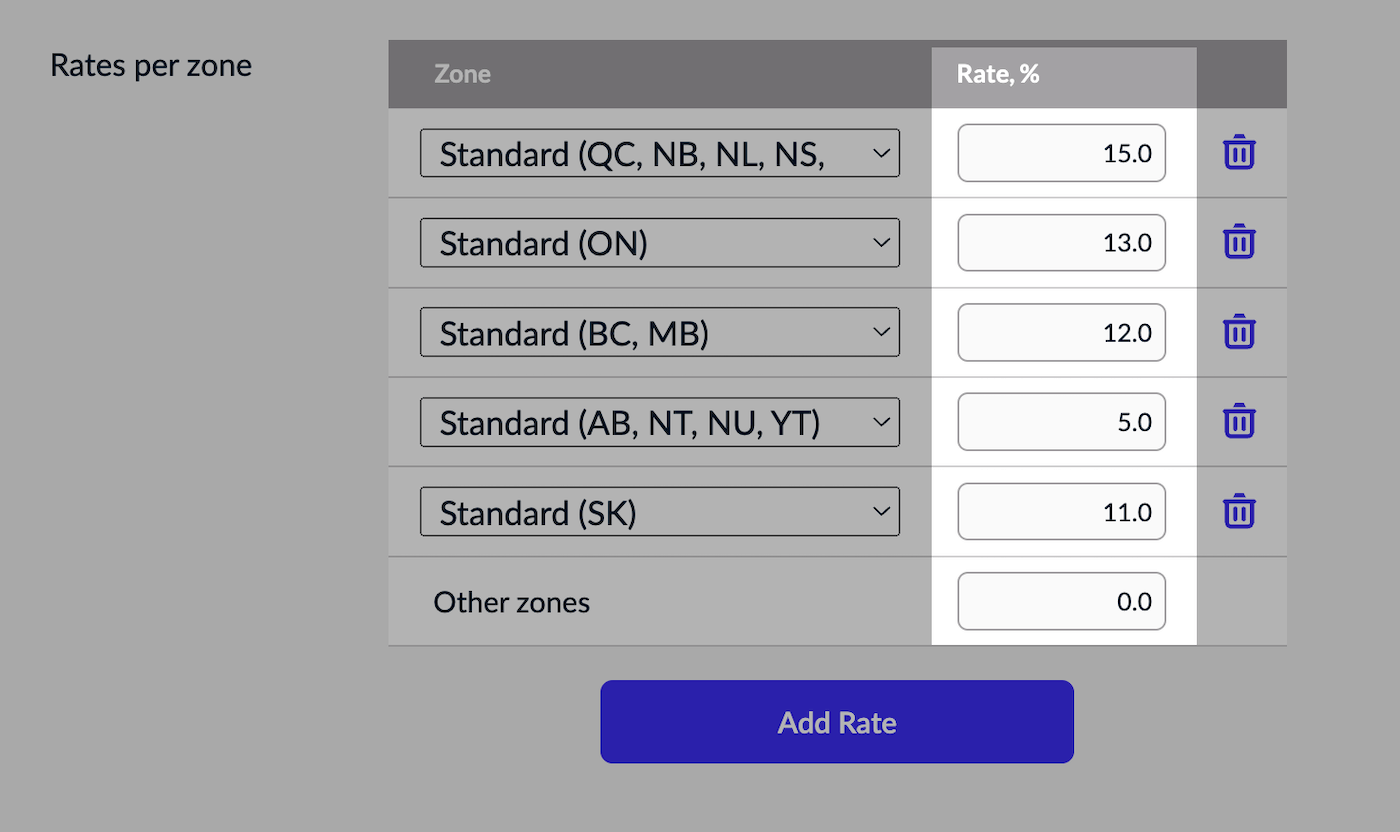Open the Standard (SK) zone dropdown

pyautogui.click(x=659, y=511)
